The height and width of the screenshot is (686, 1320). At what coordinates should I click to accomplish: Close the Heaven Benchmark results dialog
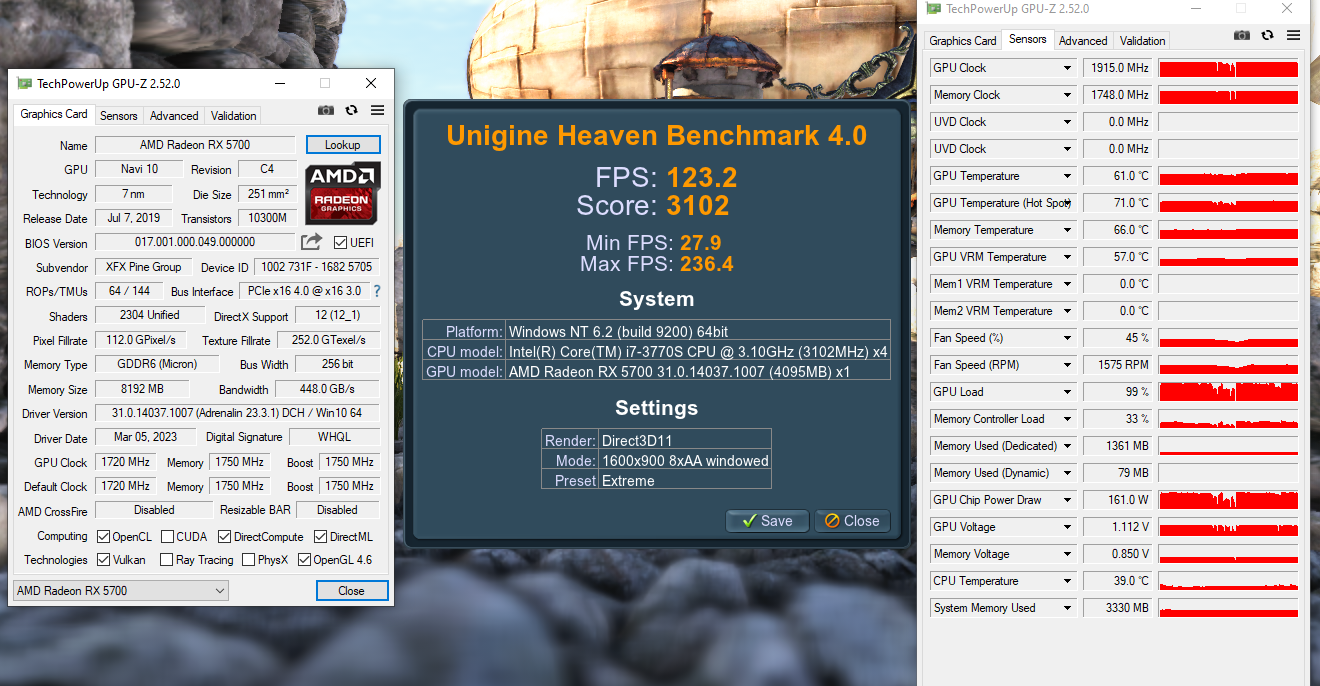pyautogui.click(x=852, y=521)
